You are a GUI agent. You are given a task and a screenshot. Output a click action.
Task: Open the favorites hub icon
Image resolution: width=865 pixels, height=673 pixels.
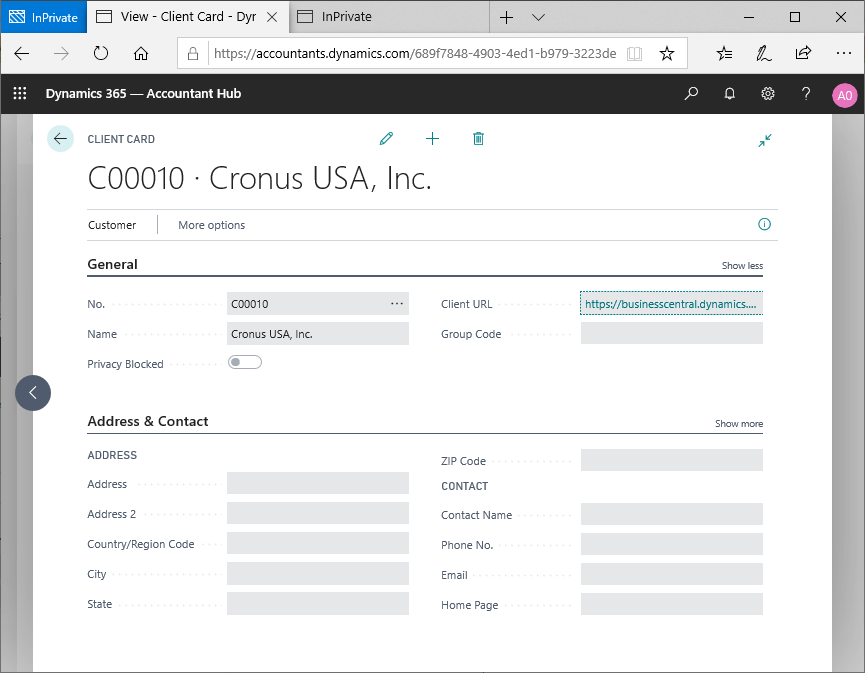coord(724,54)
